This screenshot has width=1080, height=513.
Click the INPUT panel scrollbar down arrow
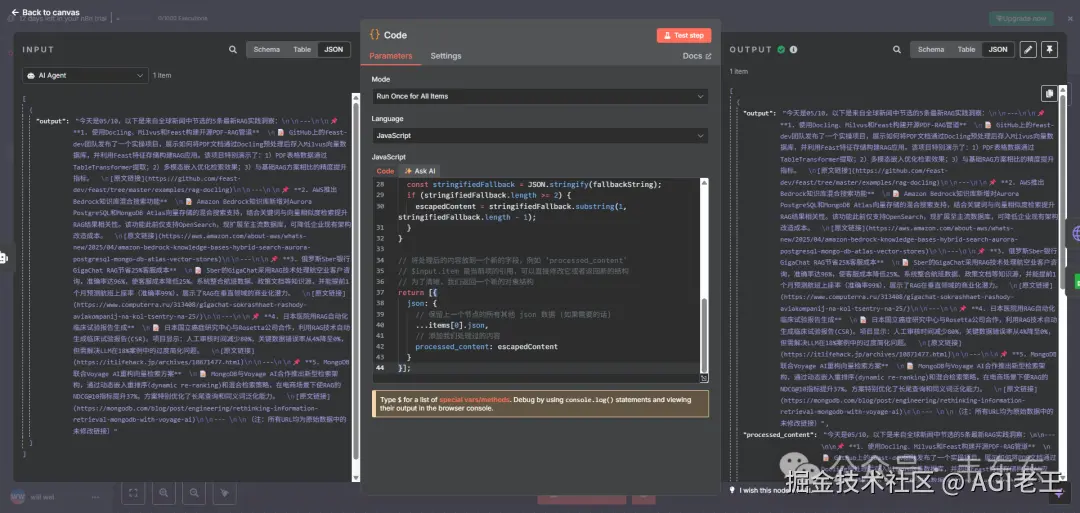[356, 477]
